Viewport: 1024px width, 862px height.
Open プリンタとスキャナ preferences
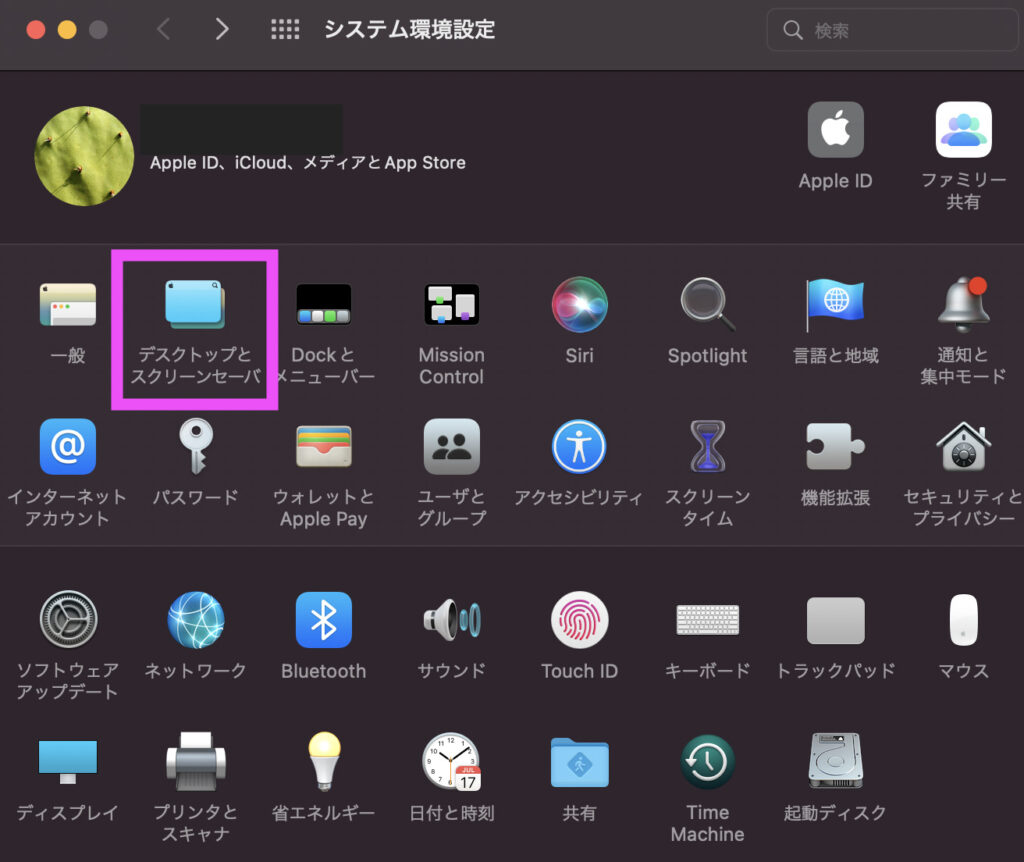(x=196, y=762)
